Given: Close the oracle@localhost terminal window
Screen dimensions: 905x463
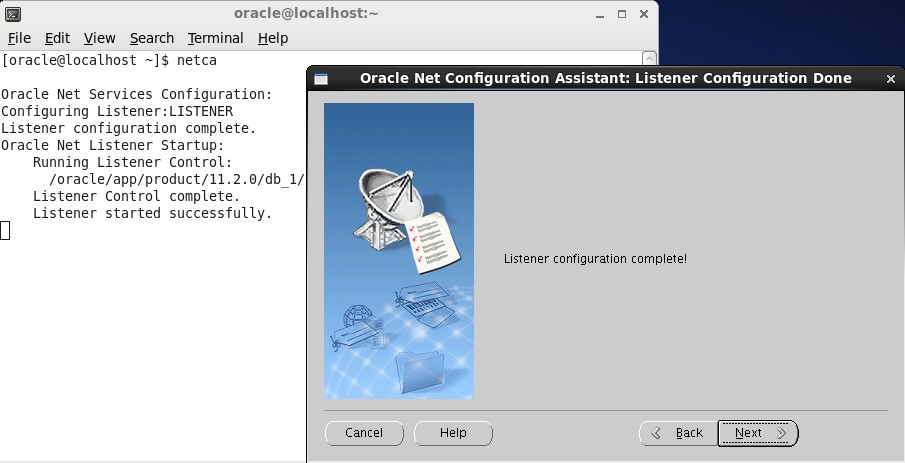Looking at the screenshot, I should pyautogui.click(x=644, y=14).
